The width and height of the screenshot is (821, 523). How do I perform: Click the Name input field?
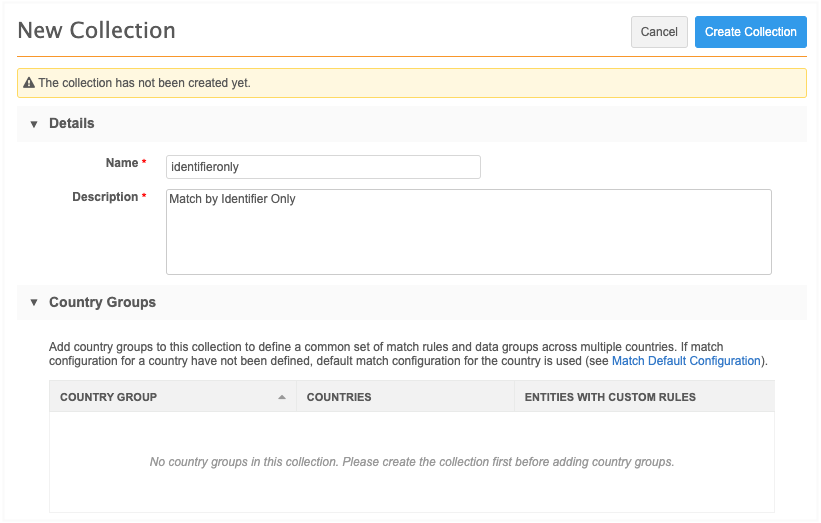323,167
